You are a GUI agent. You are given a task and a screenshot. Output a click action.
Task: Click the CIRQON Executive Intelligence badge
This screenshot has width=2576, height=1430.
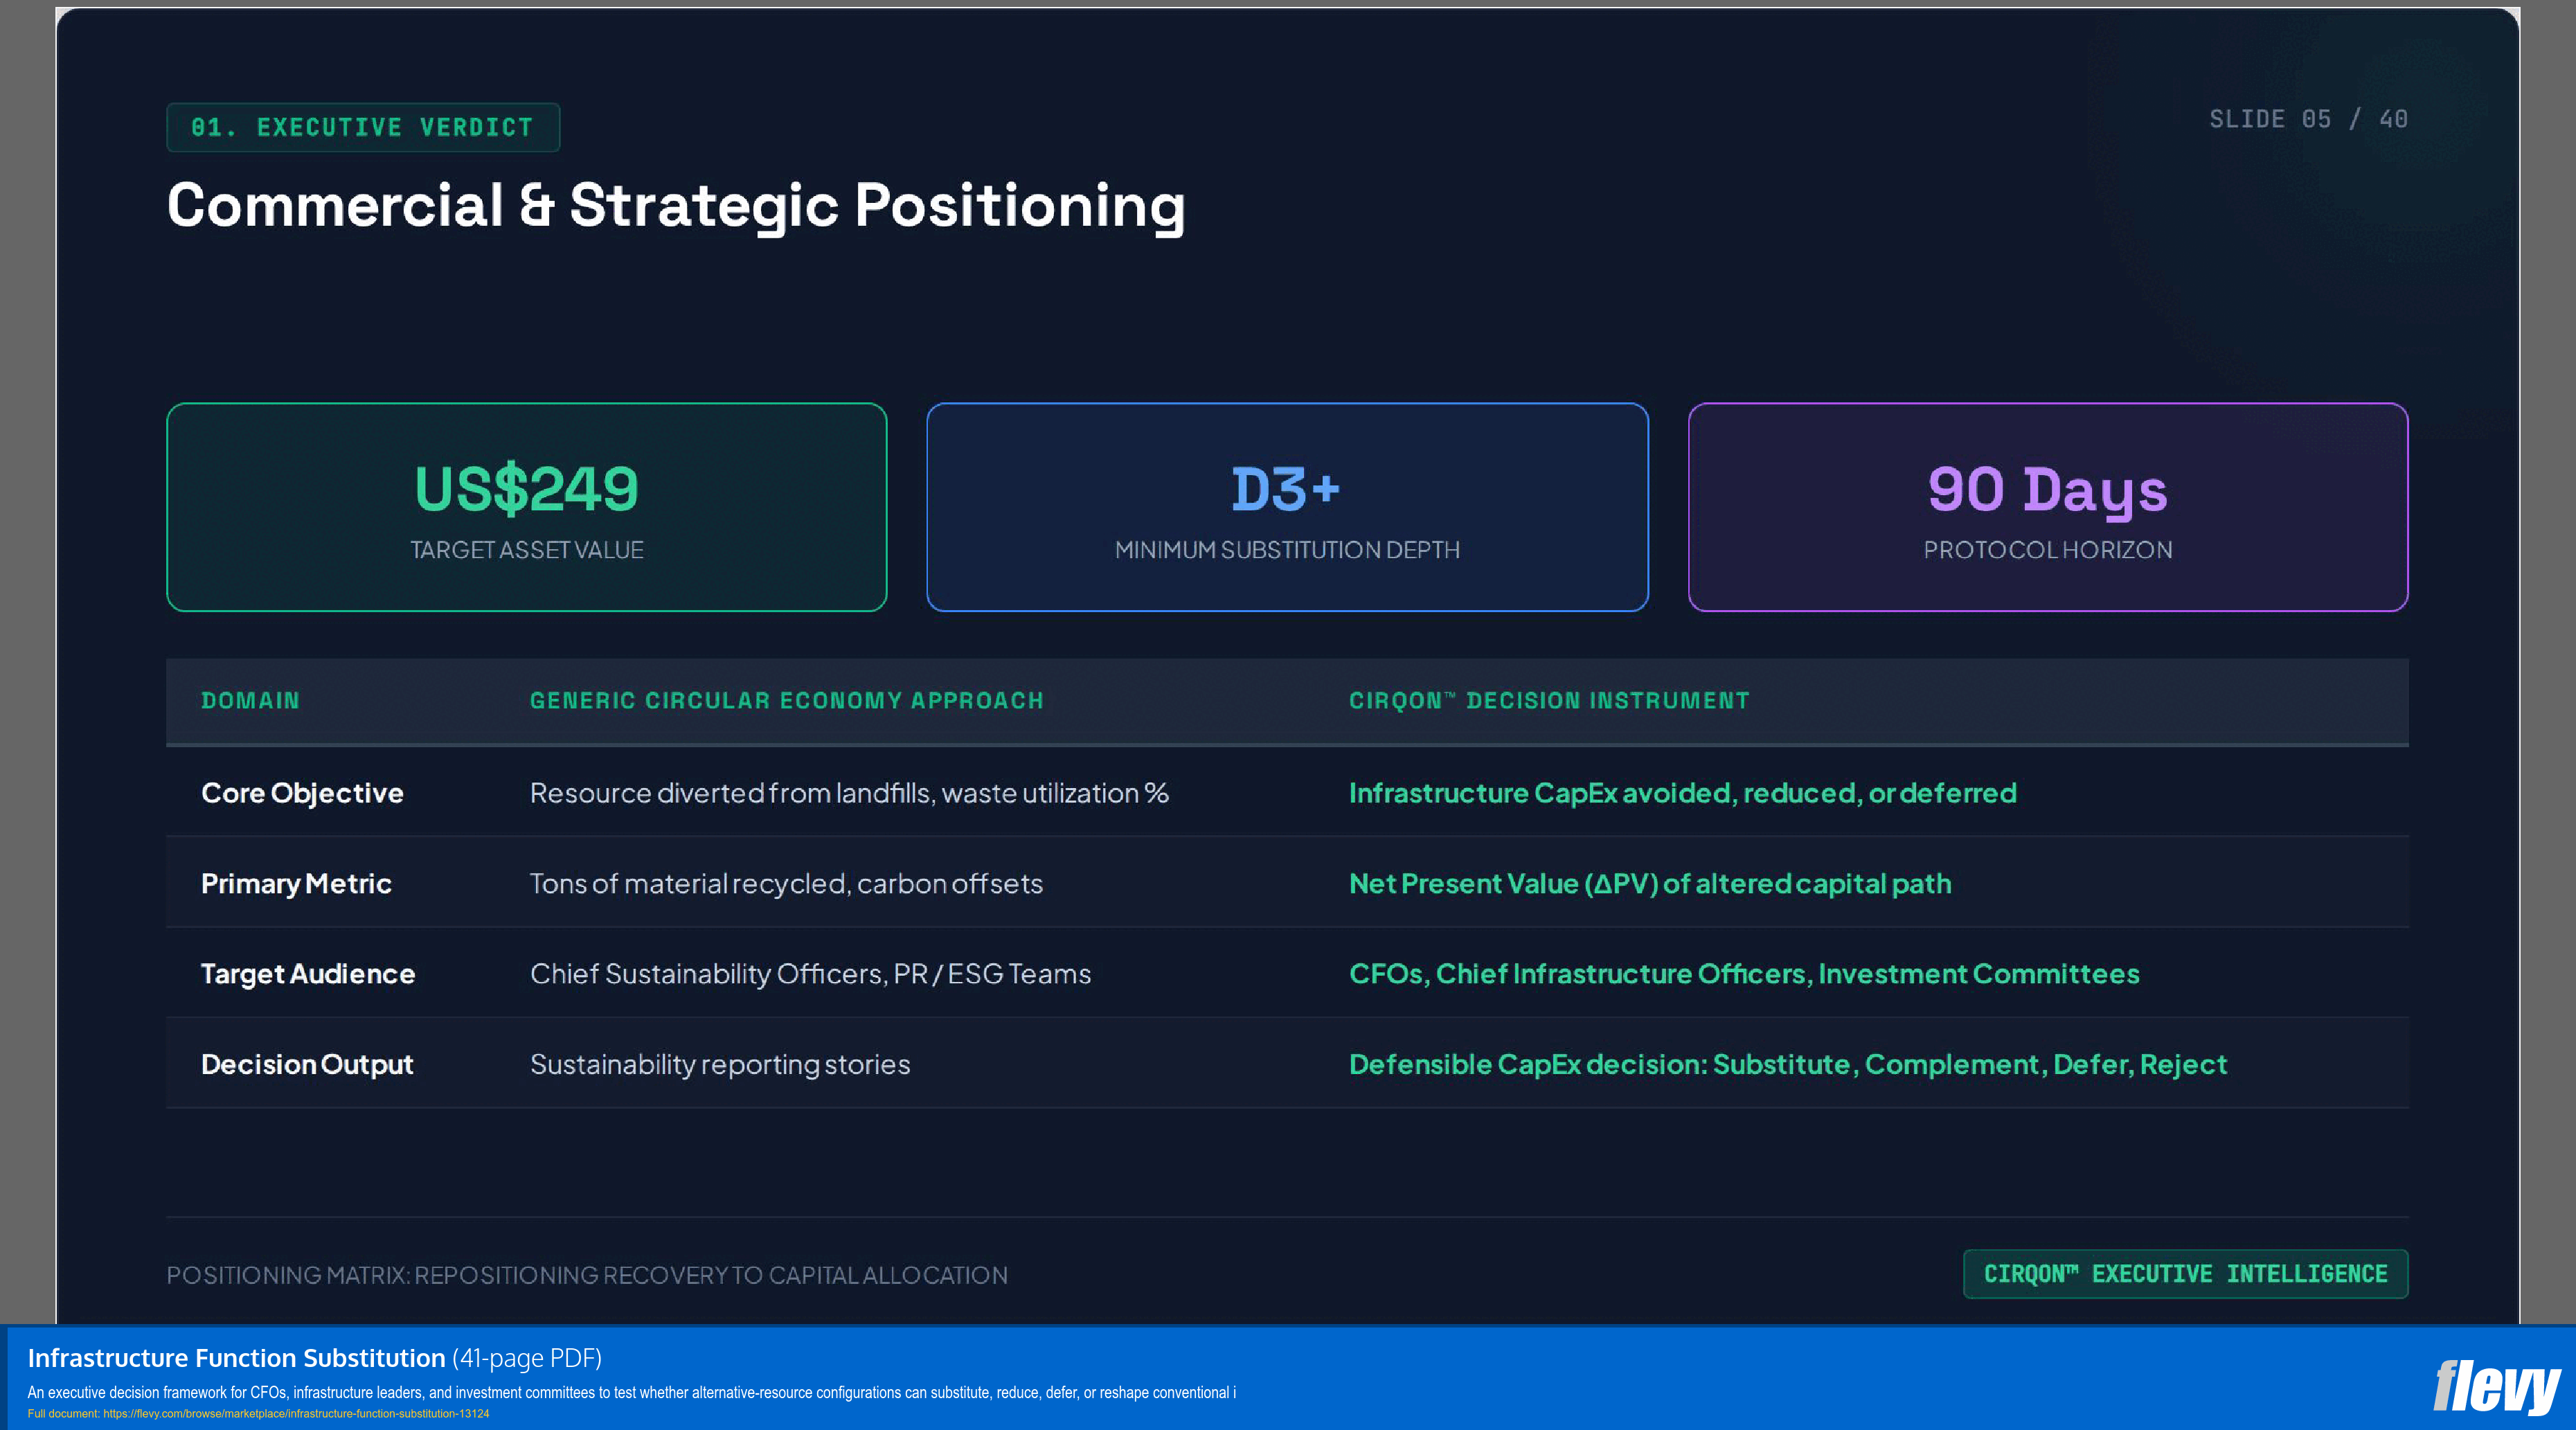[x=2185, y=1273]
